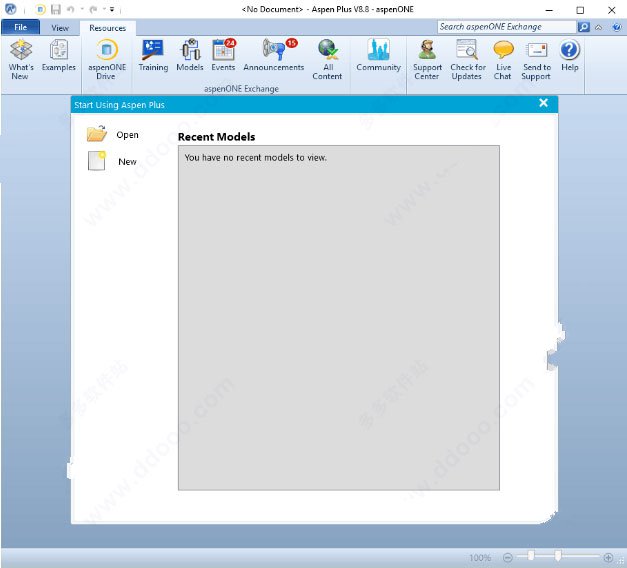627x568 pixels.
Task: Click the Redo icon in quick access toolbar
Action: point(94,9)
